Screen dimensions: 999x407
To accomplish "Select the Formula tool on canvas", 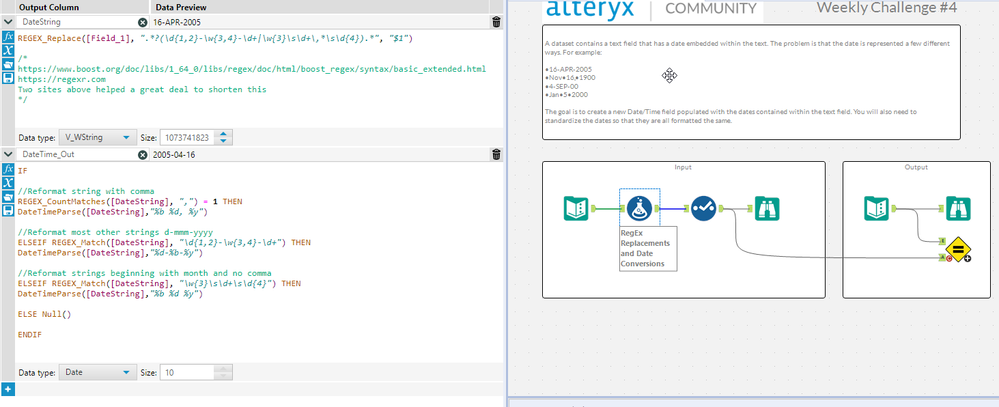I will 639,208.
